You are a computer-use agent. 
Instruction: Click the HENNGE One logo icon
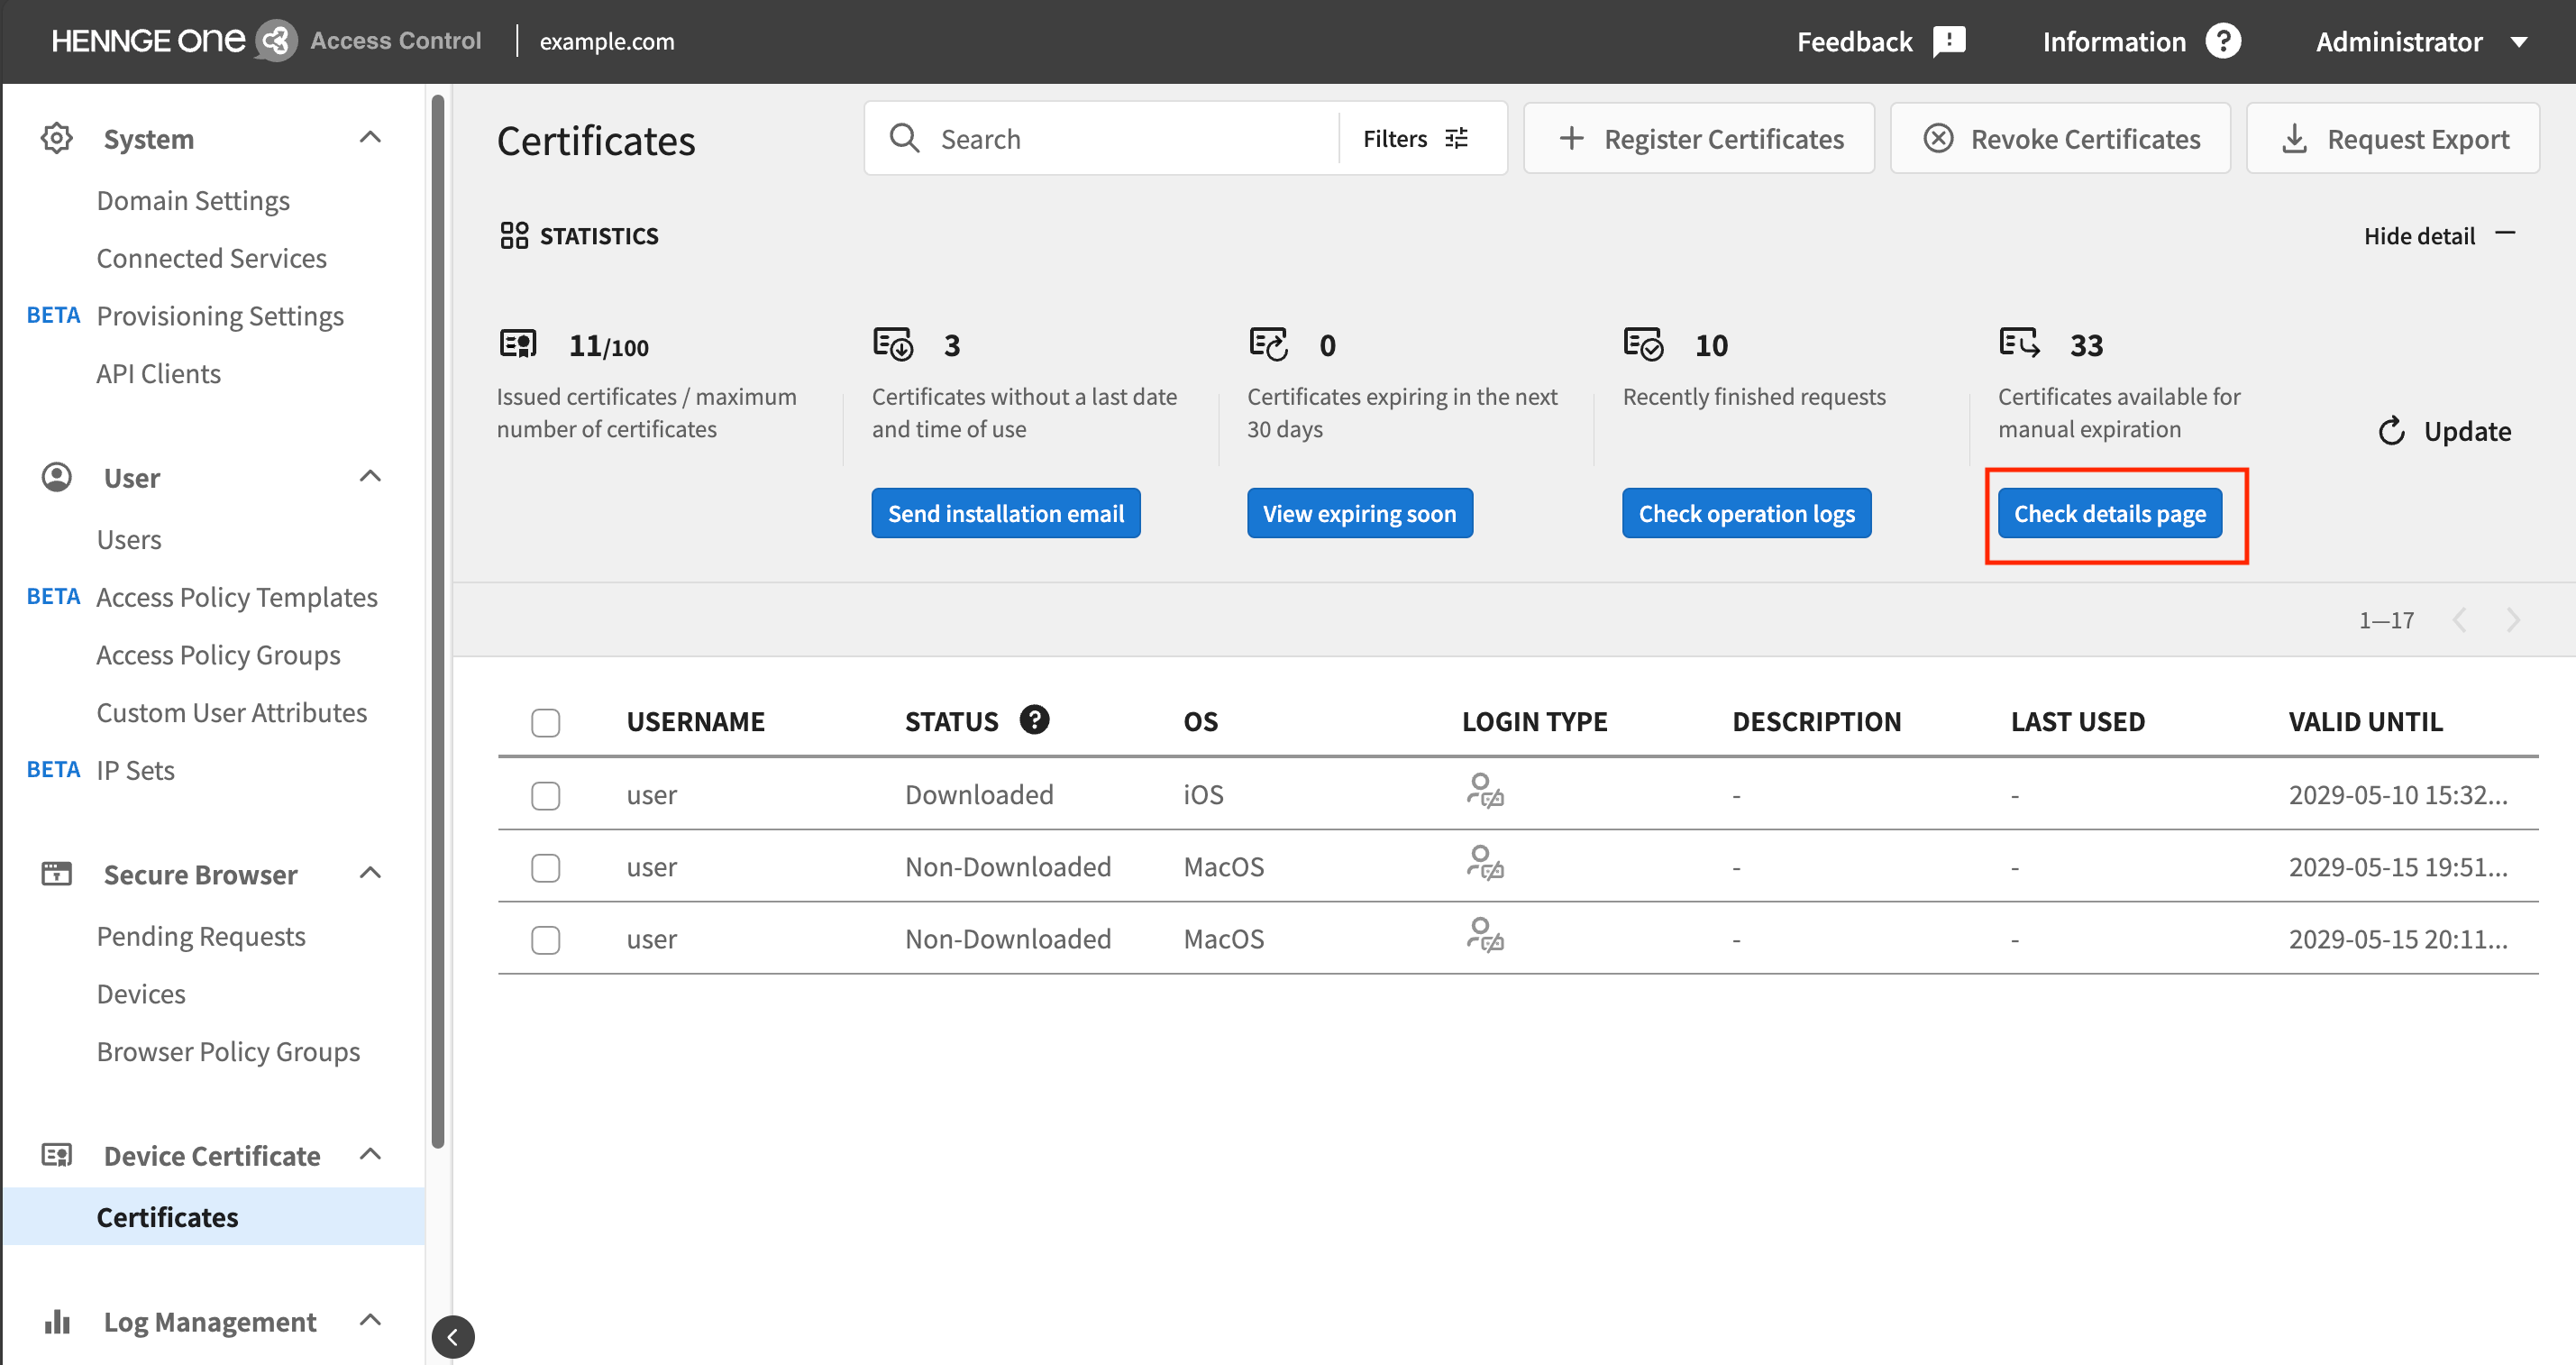(x=276, y=41)
